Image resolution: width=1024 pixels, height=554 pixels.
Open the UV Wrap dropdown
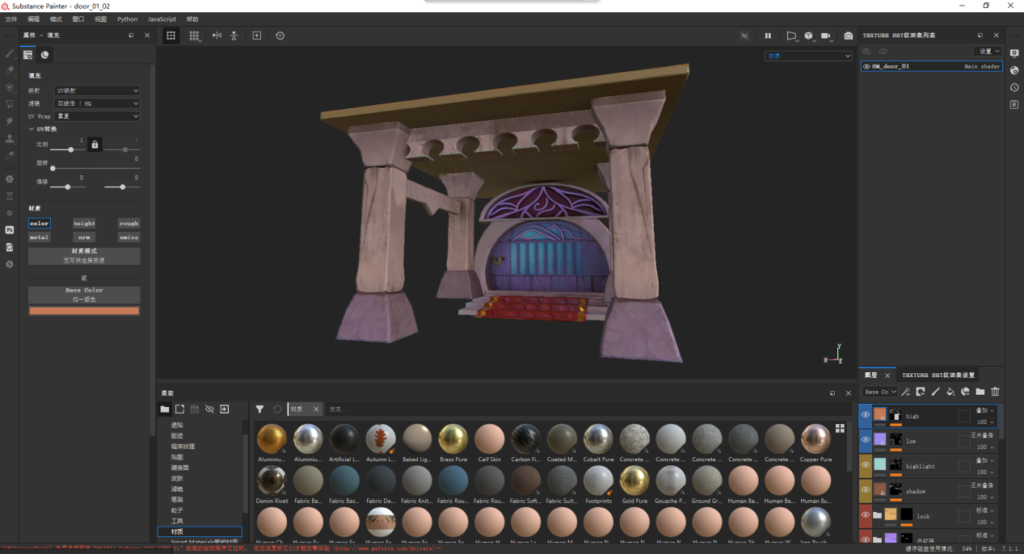96,116
